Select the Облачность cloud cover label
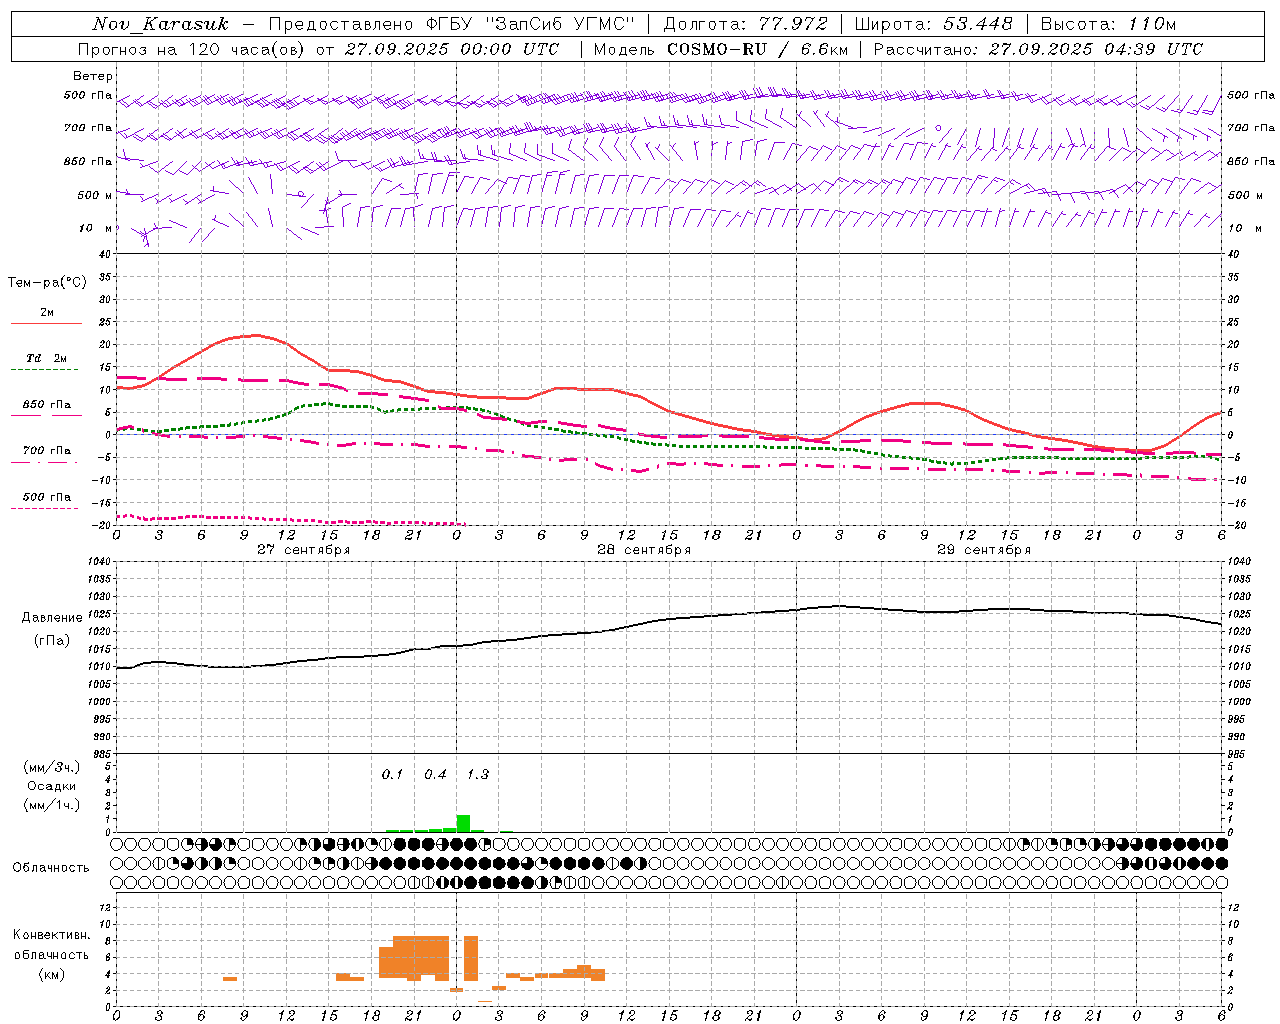This screenshot has height=1024, width=1280. tap(51, 867)
